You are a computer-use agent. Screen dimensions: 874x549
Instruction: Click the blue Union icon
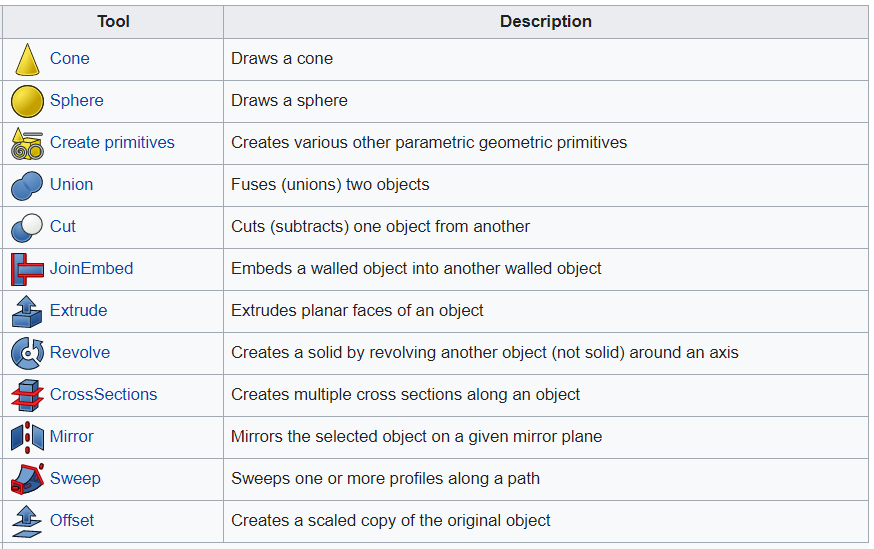pyautogui.click(x=27, y=185)
